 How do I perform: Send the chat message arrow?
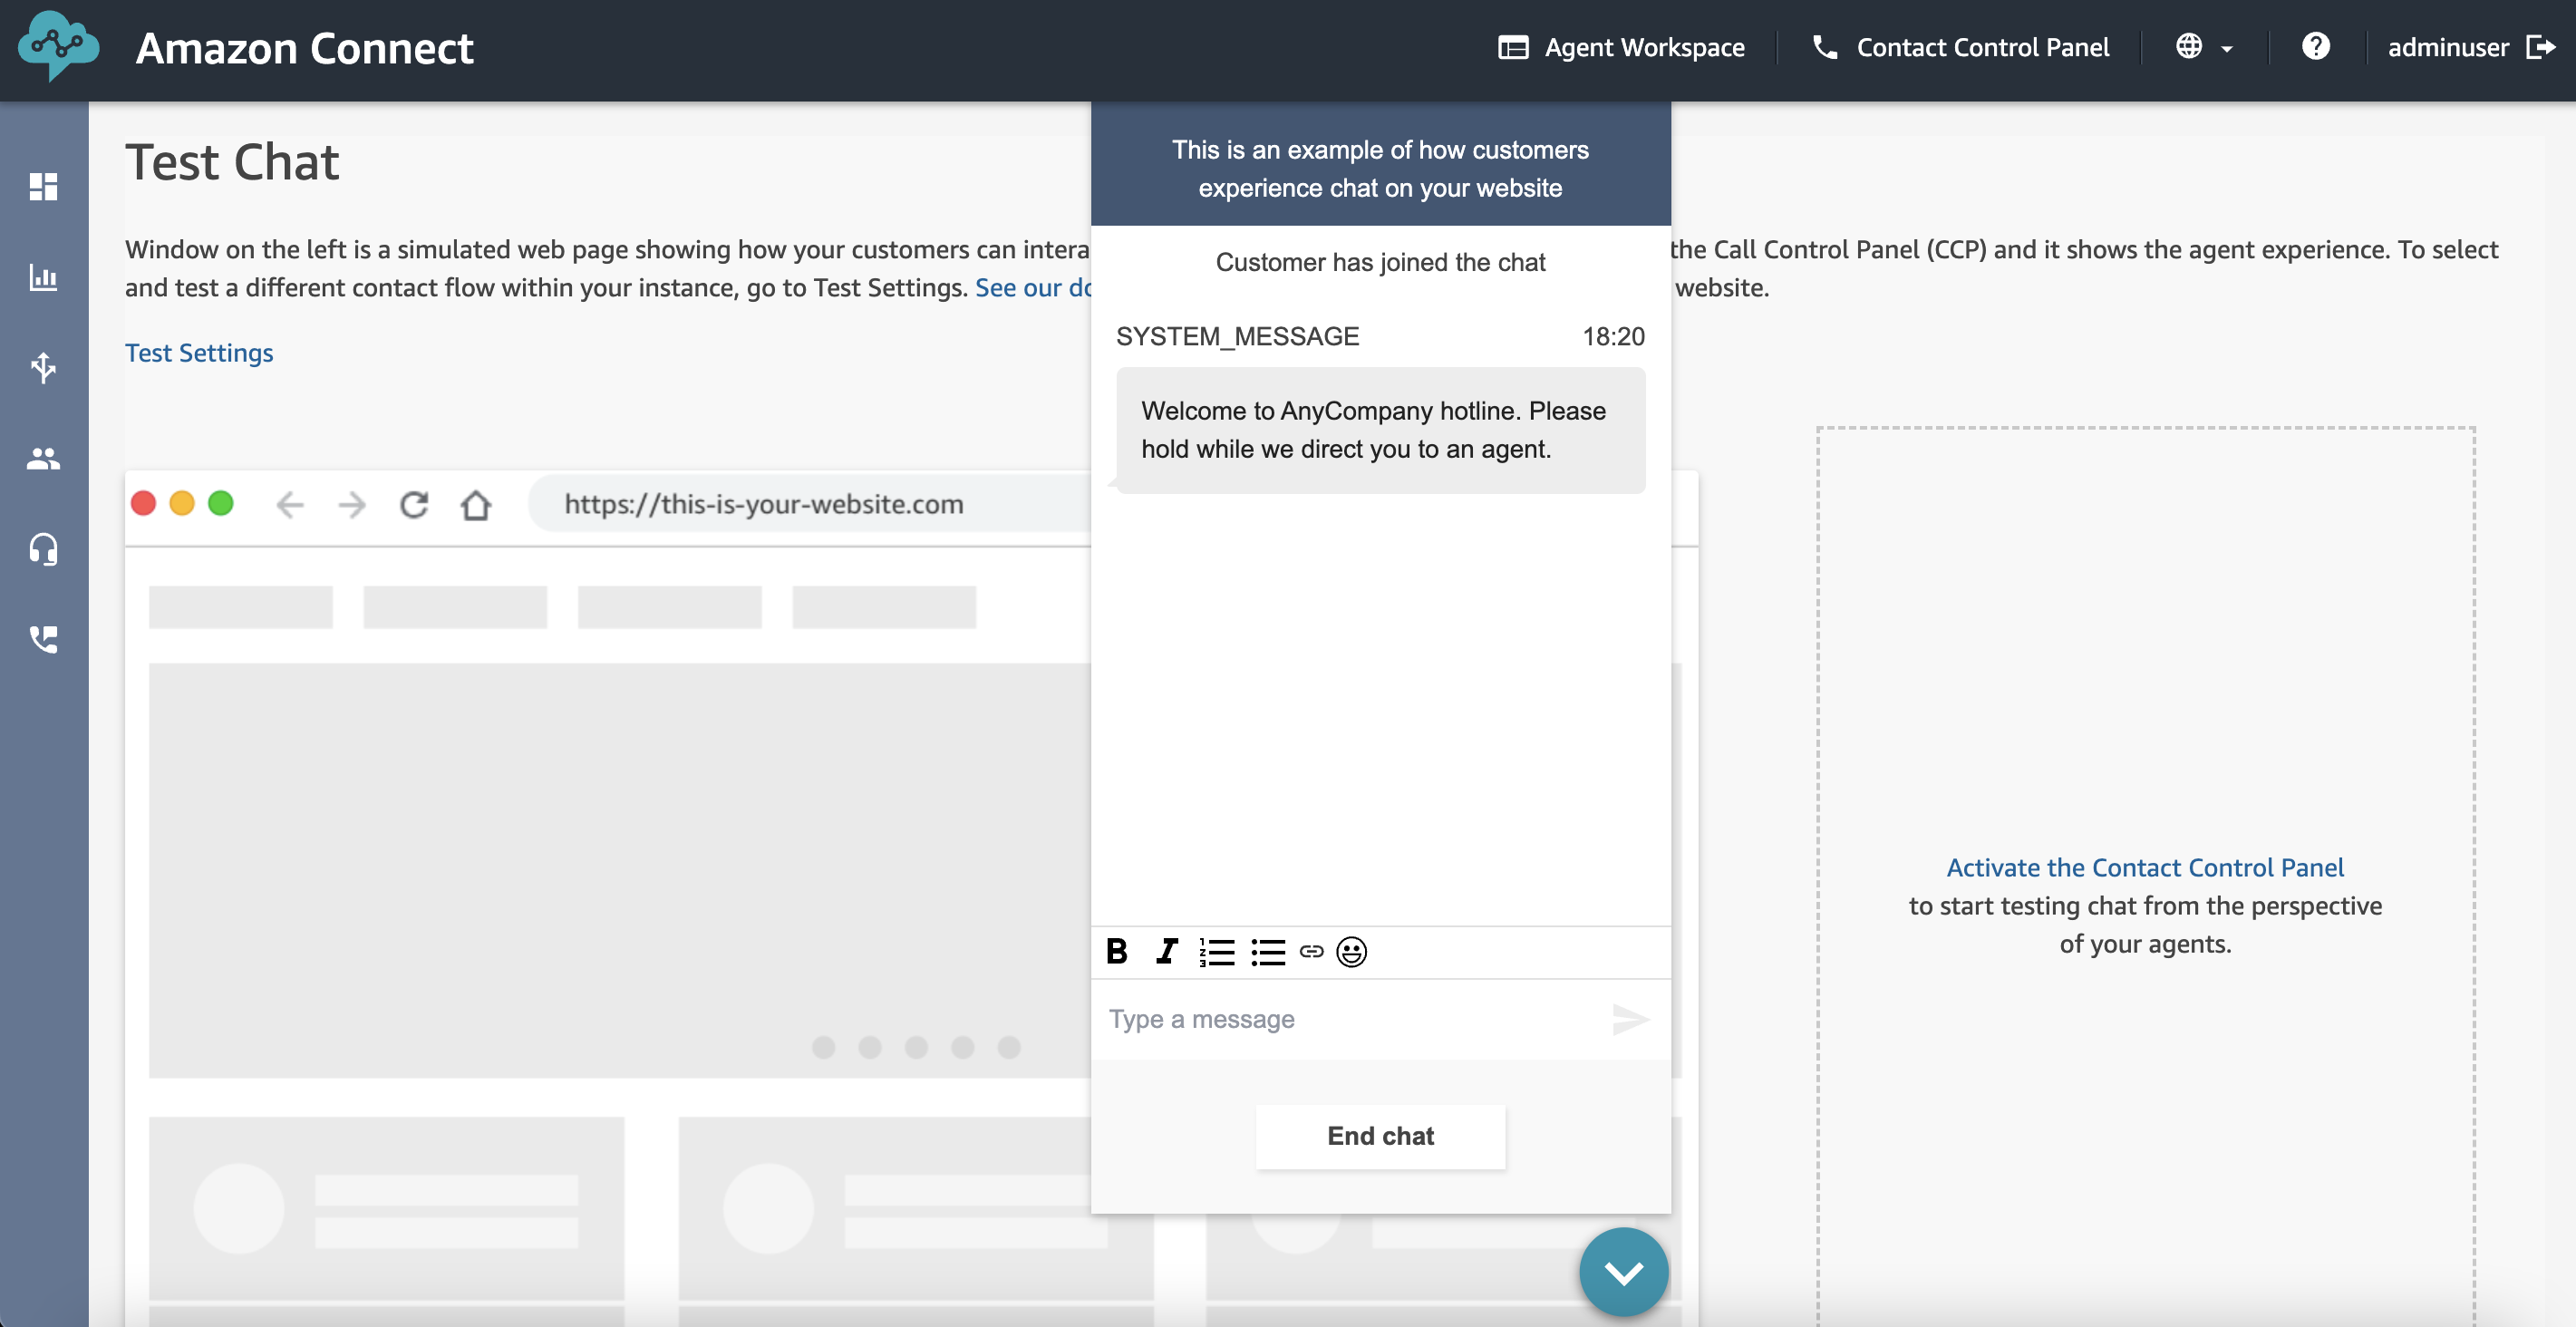click(1630, 1019)
